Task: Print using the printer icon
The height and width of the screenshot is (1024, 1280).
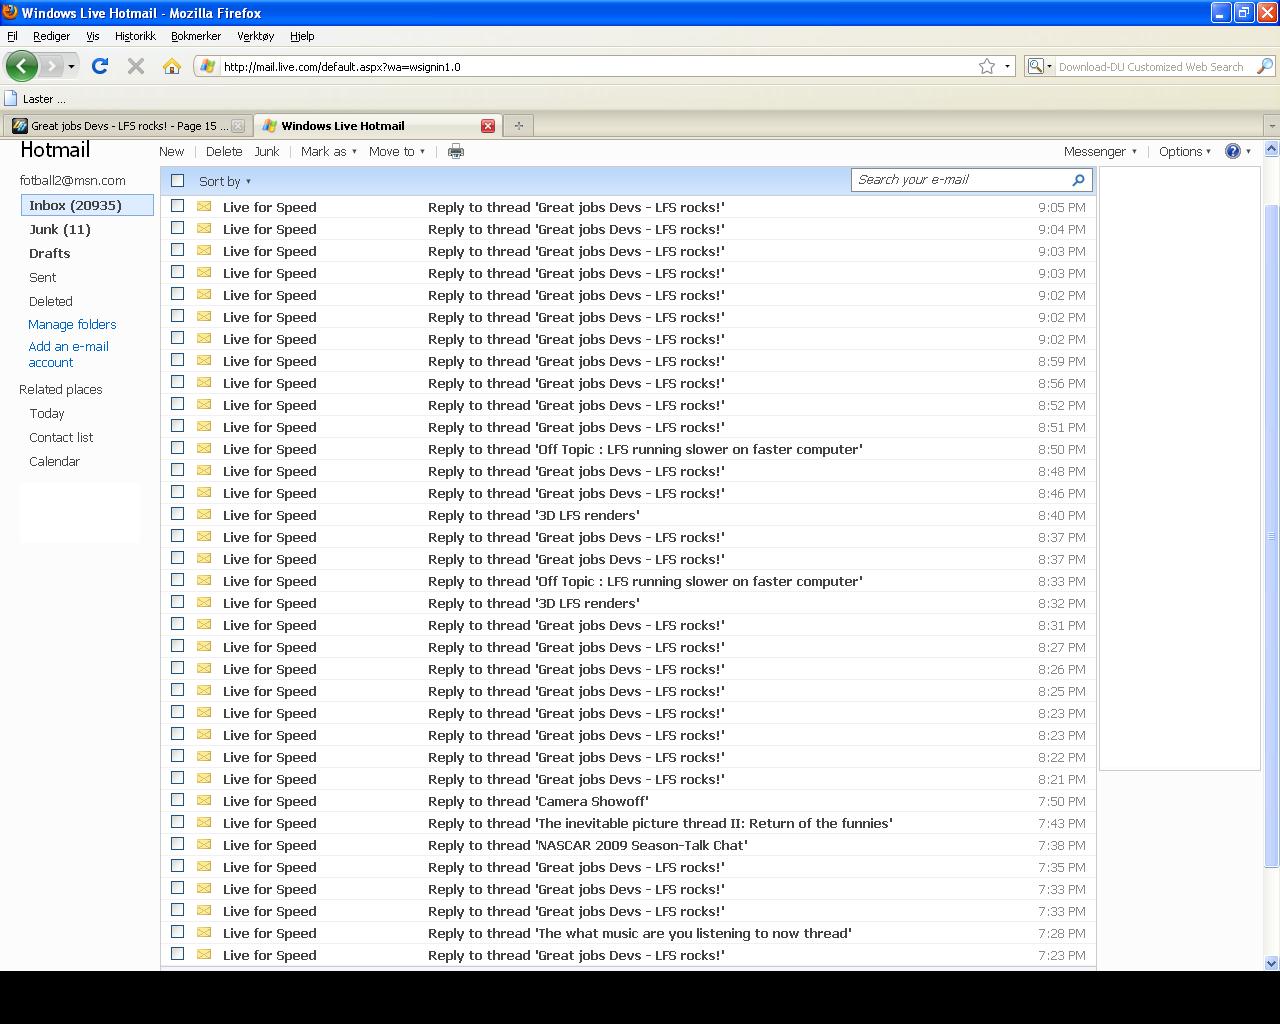Action: tap(456, 151)
